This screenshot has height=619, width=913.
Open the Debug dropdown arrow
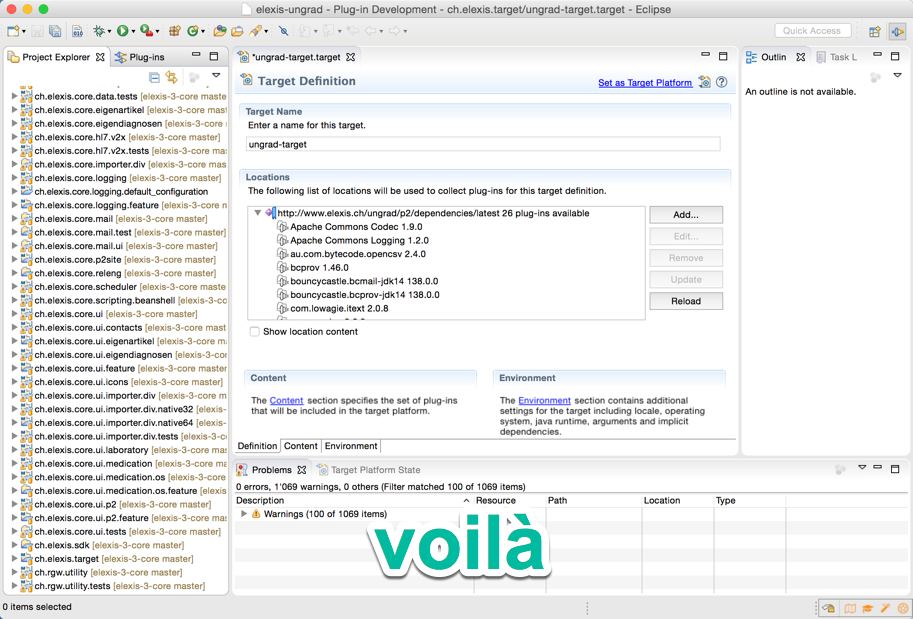(109, 31)
